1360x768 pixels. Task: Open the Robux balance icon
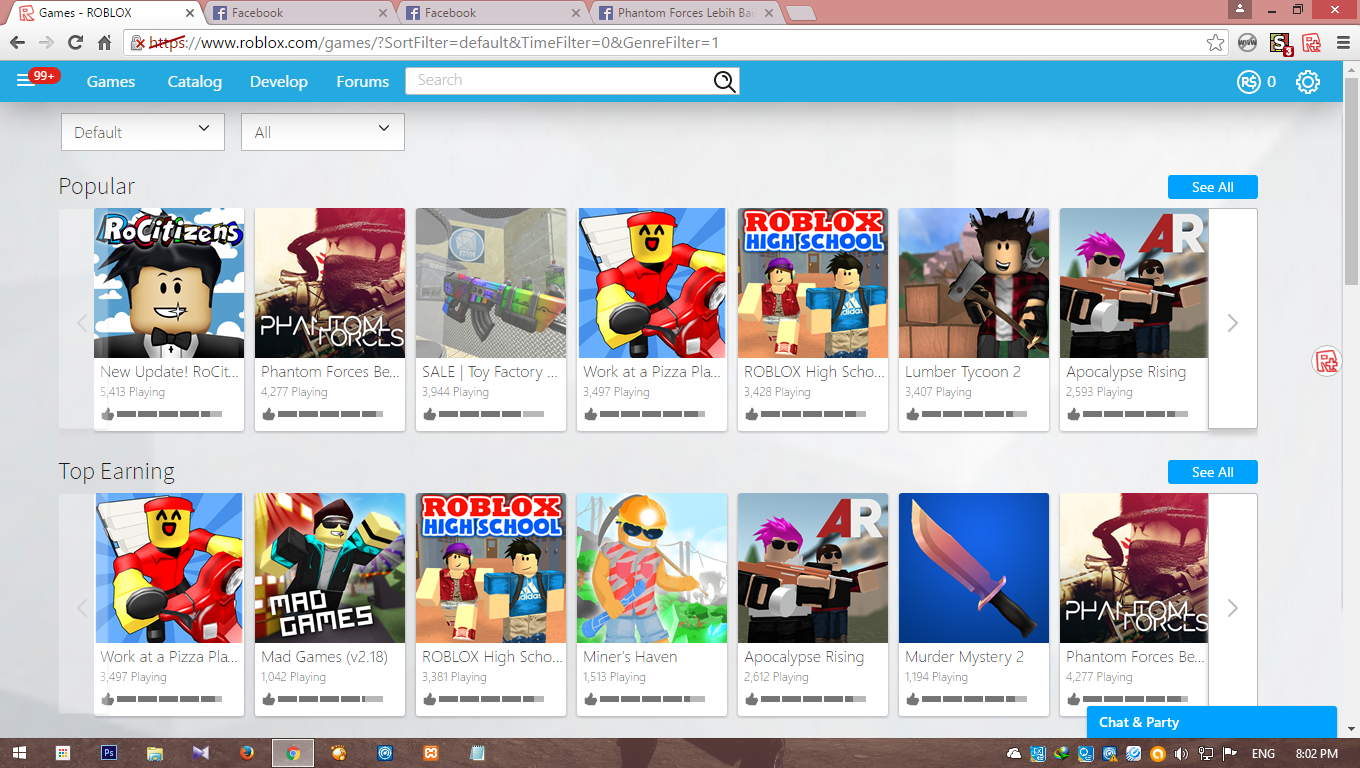(1248, 82)
